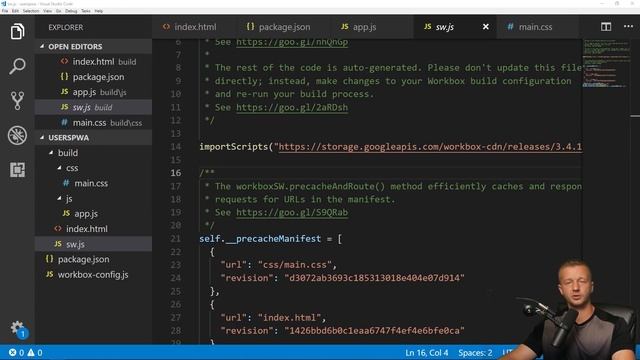This screenshot has height=360, width=640.
Task: Follow the goo.gl/2aRDsh link
Action: pyautogui.click(x=292, y=107)
